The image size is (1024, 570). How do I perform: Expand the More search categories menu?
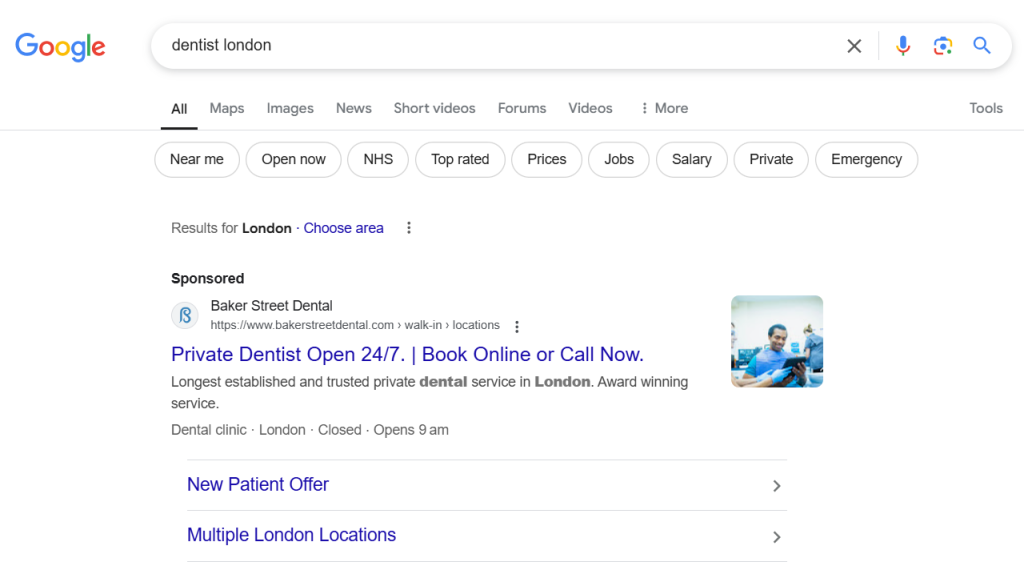[x=664, y=108]
